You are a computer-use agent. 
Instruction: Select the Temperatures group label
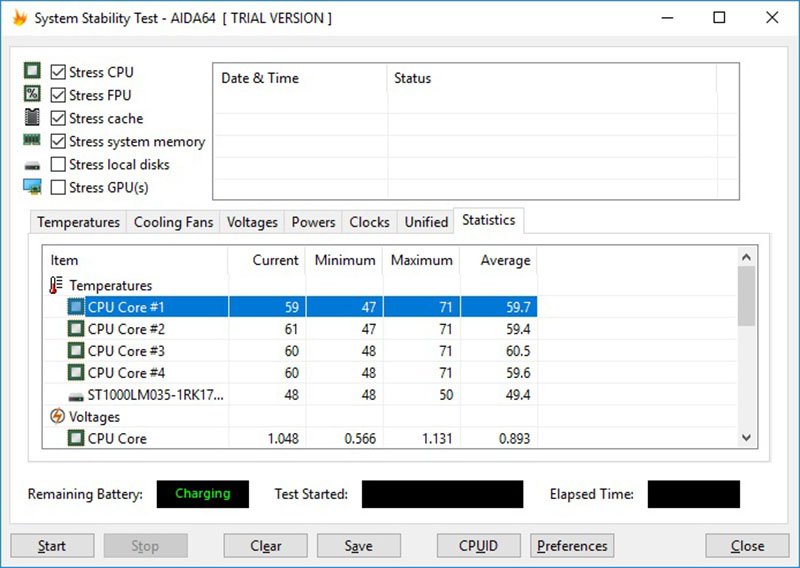coord(111,286)
